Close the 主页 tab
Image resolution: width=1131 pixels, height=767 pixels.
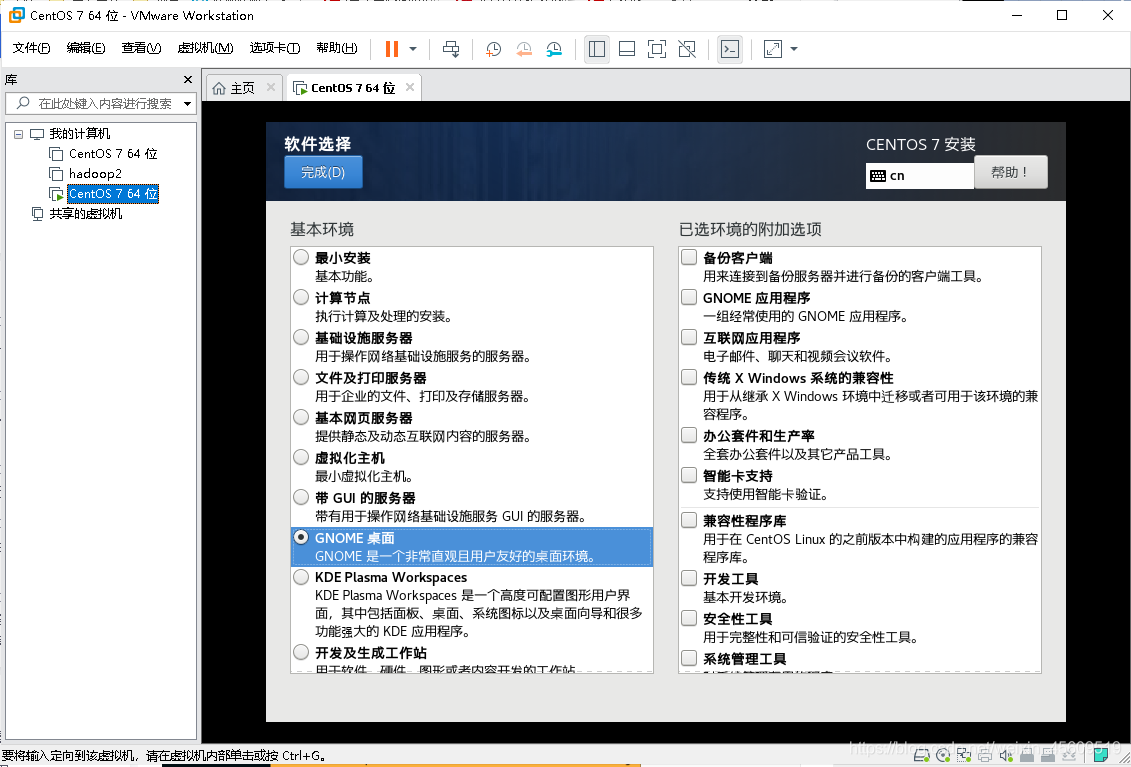[x=270, y=87]
